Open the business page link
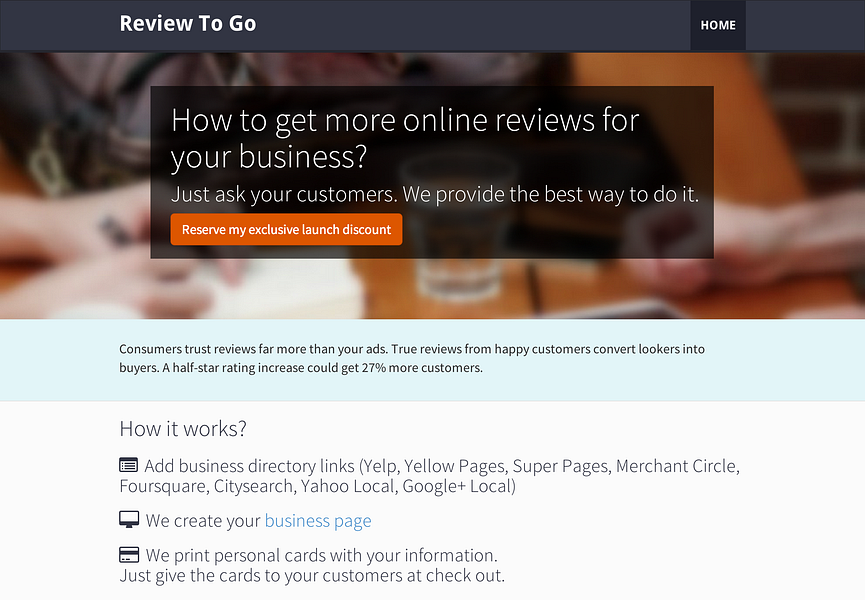Viewport: 865px width, 600px height. 317,520
